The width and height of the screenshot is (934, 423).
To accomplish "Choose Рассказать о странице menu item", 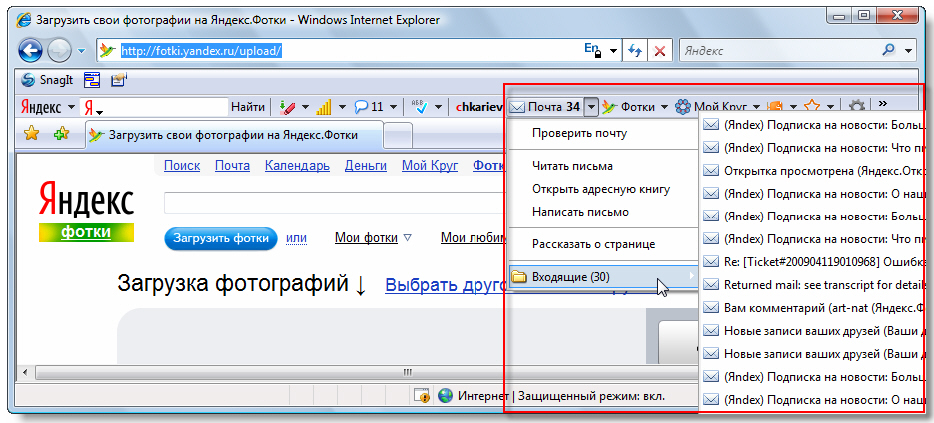I will point(593,244).
